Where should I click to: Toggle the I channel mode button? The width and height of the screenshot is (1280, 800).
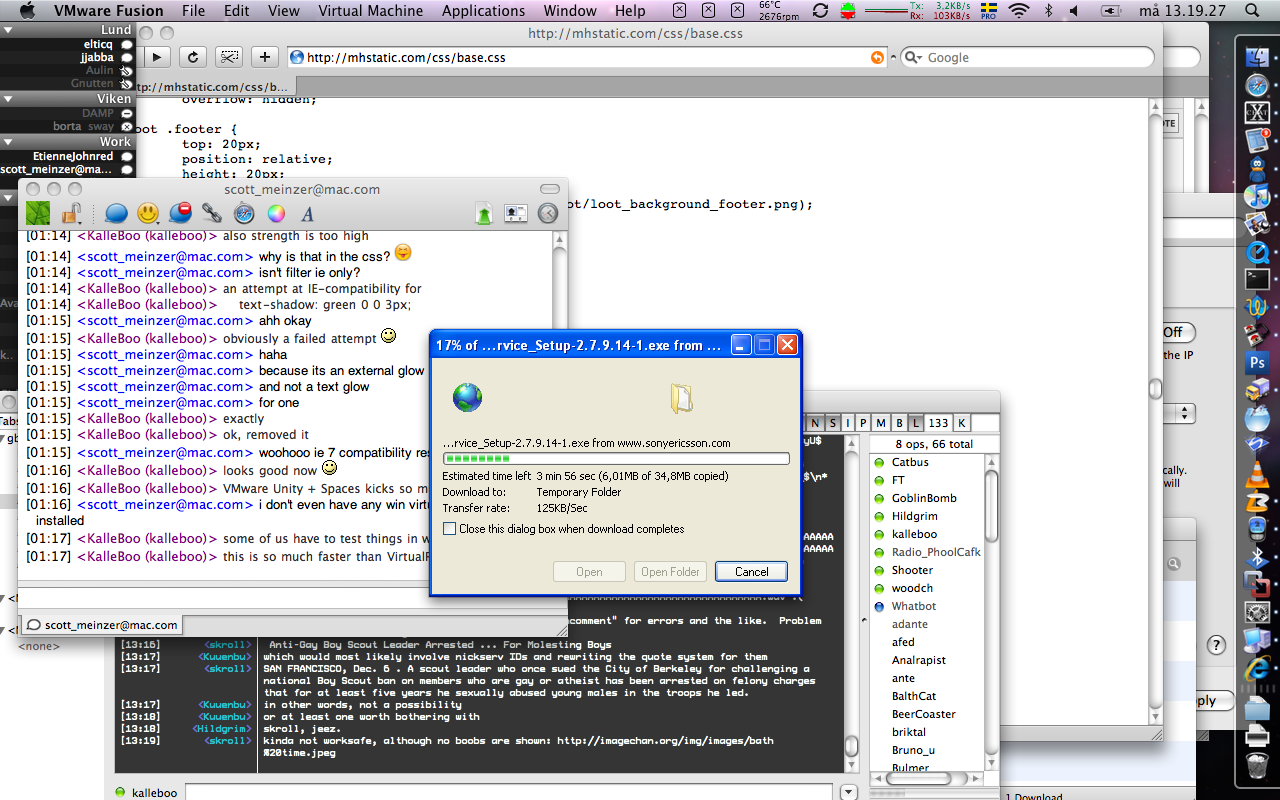coord(849,423)
